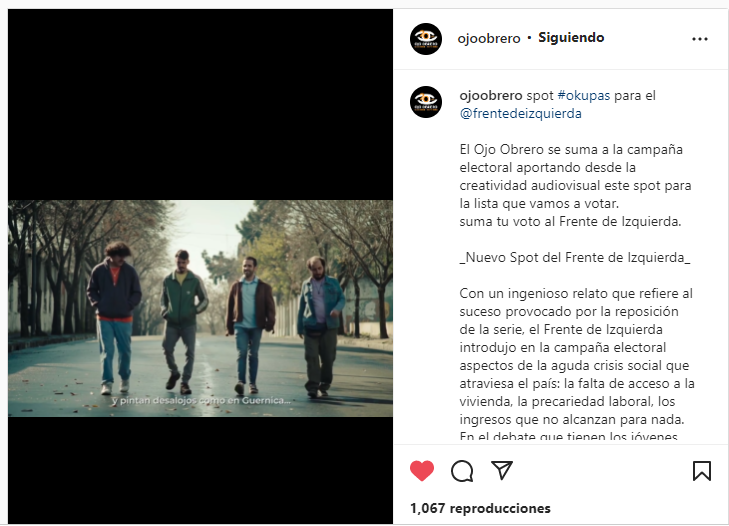Share post with paper plane icon
Screen dimensions: 729x526
tap(502, 470)
